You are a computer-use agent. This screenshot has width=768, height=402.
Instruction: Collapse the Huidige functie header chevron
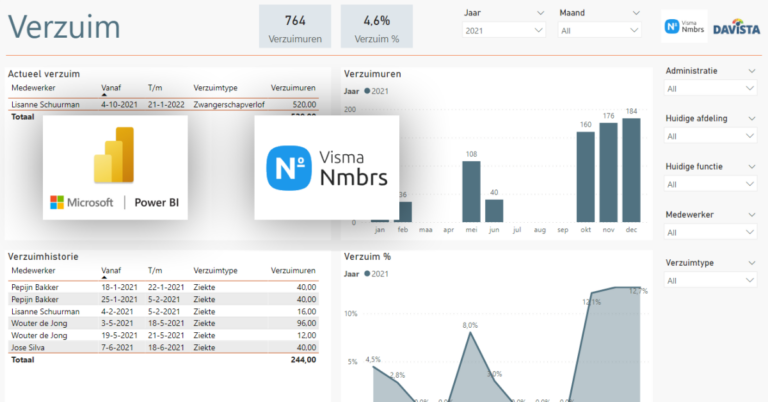click(x=752, y=166)
